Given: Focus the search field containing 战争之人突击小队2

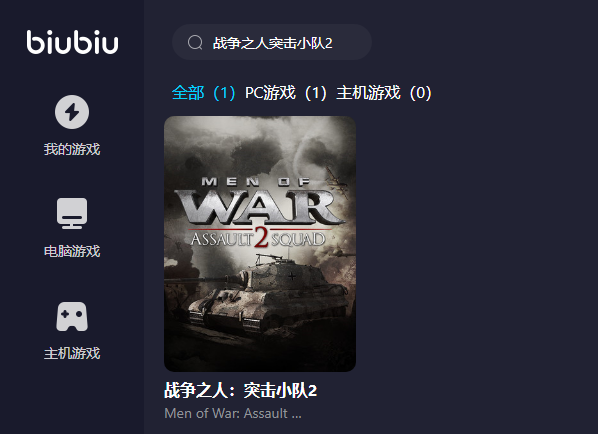Looking at the screenshot, I should point(272,42).
